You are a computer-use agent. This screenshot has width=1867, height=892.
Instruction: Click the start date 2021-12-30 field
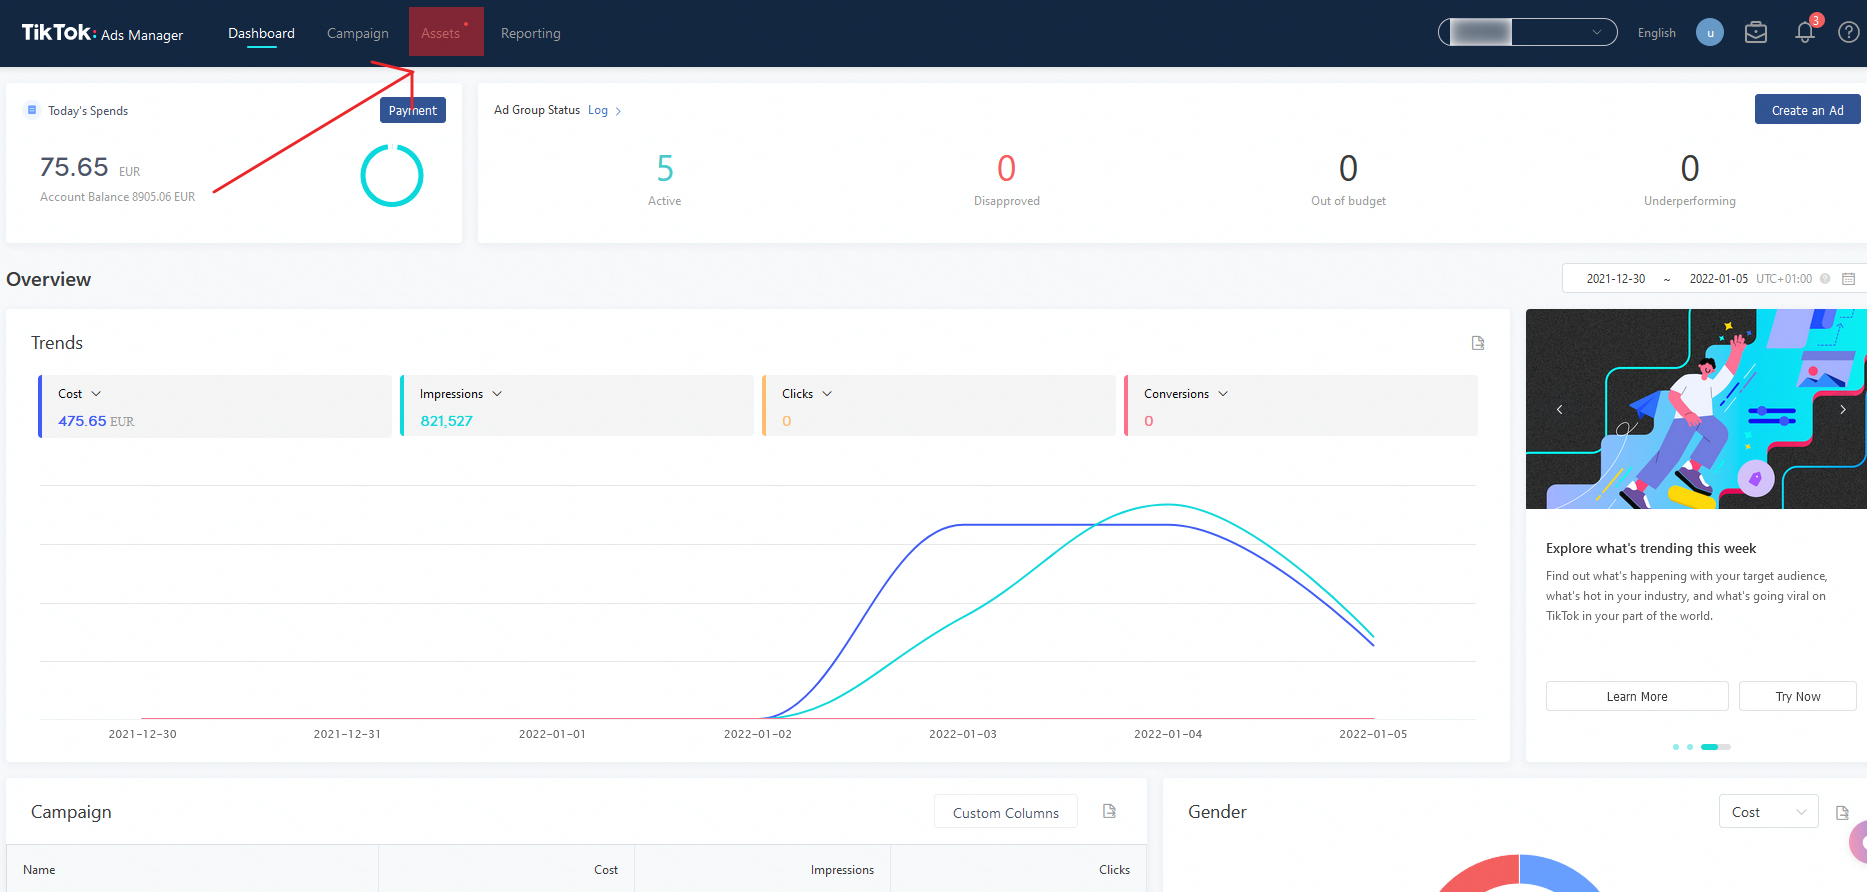click(1616, 279)
